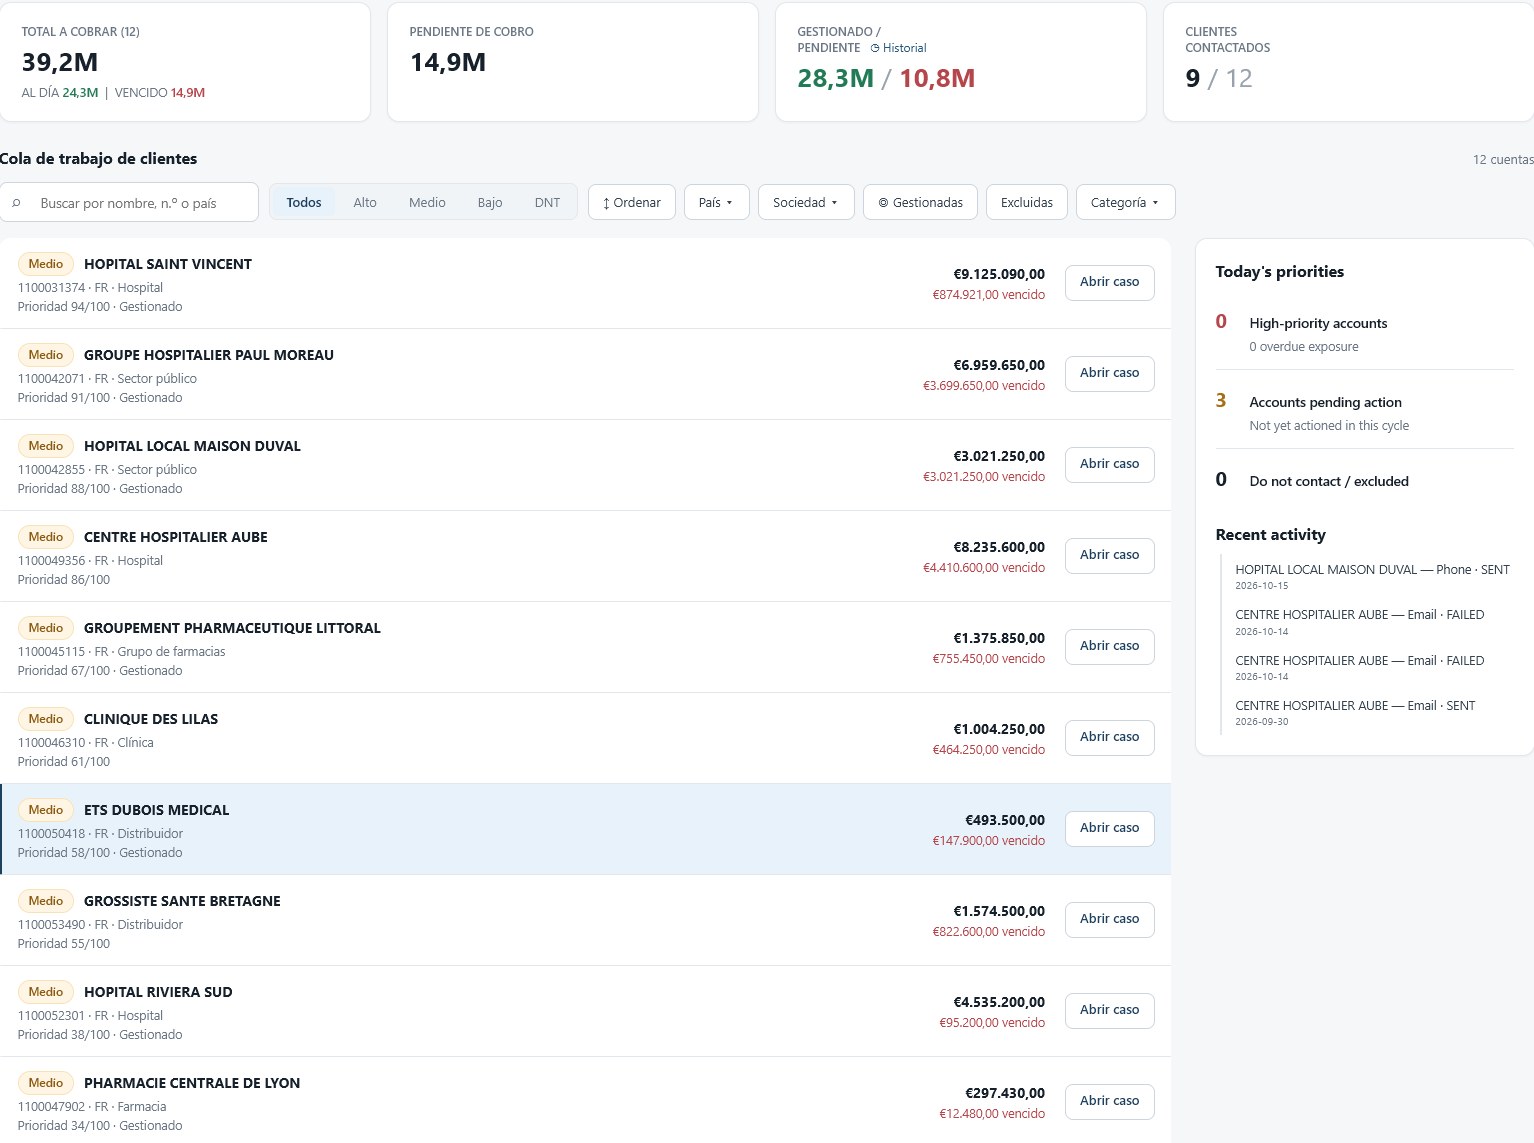The image size is (1534, 1143).
Task: Select the HOPITAL SAINT VINCENT customer name
Action: click(168, 264)
